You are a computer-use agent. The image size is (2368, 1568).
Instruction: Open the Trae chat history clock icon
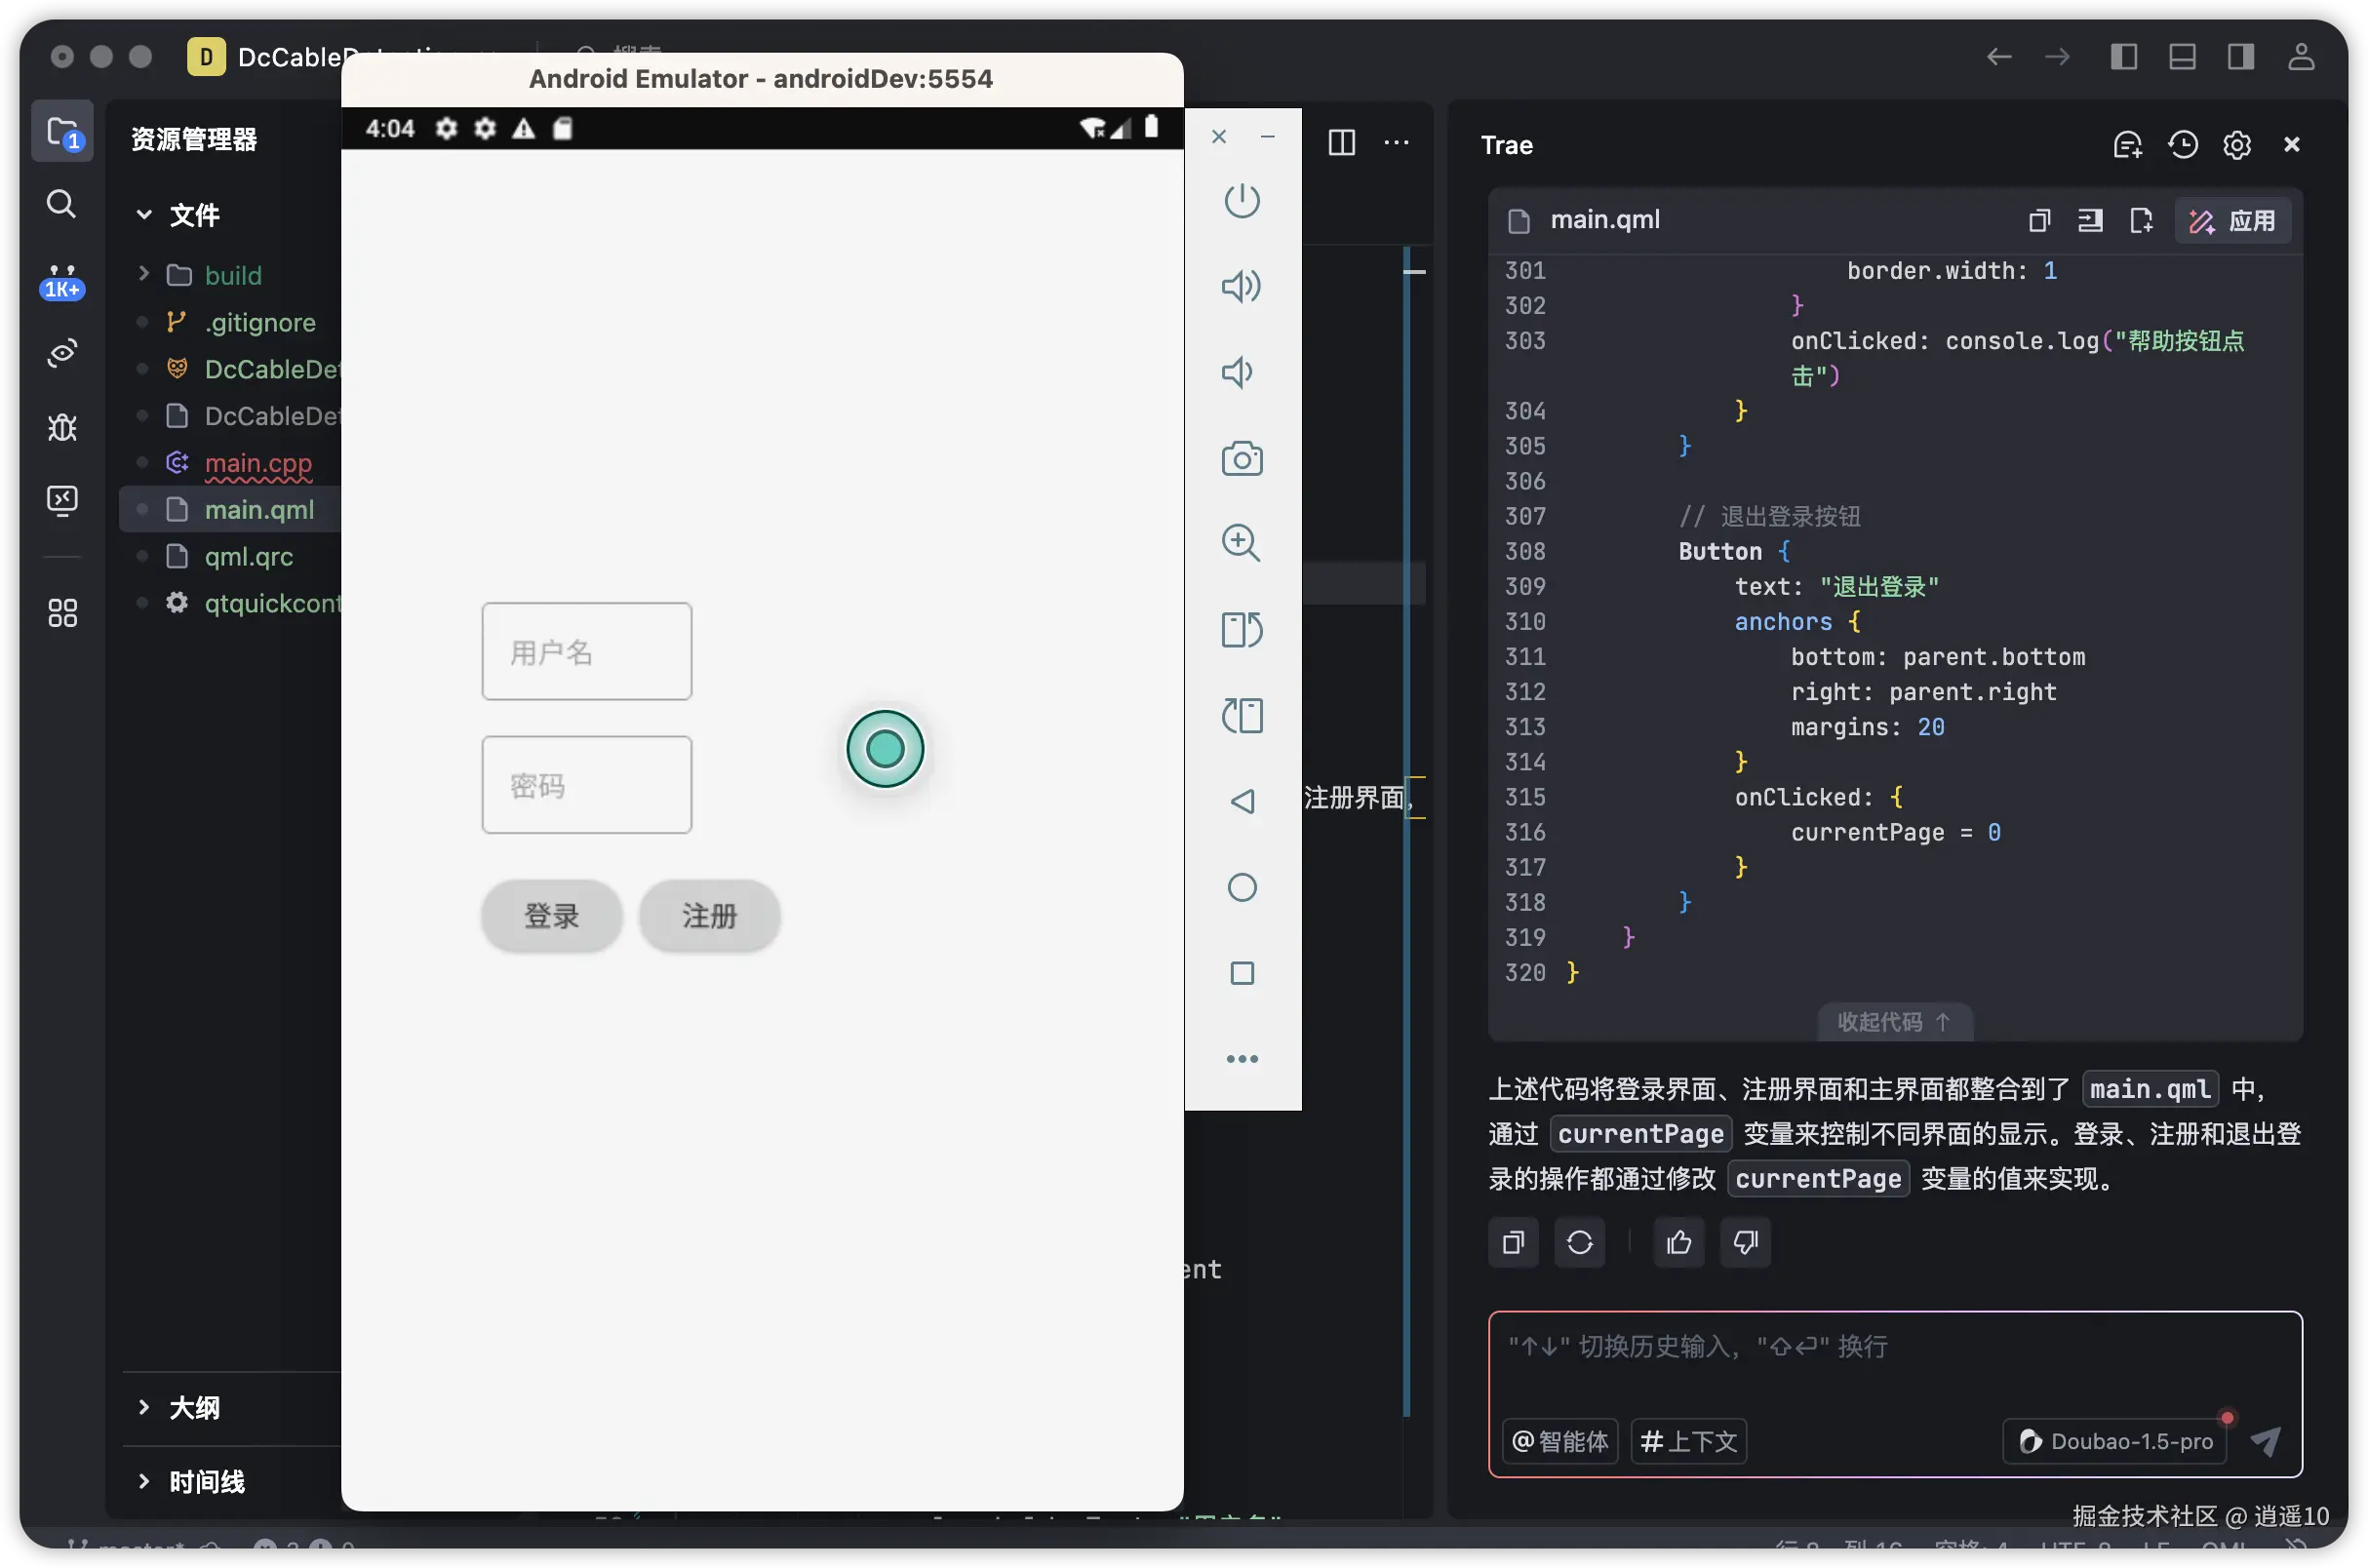[x=2182, y=145]
